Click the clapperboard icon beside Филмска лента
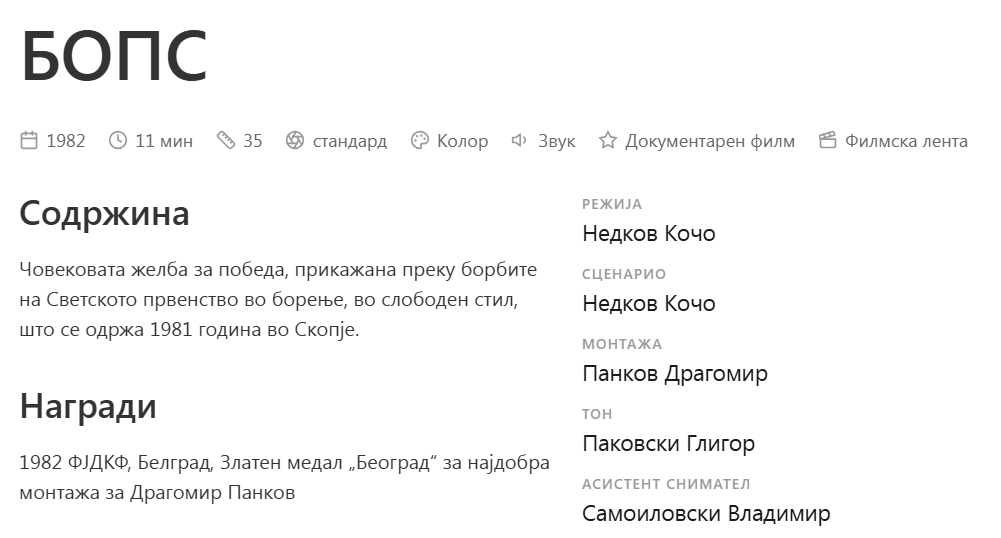 coord(827,140)
